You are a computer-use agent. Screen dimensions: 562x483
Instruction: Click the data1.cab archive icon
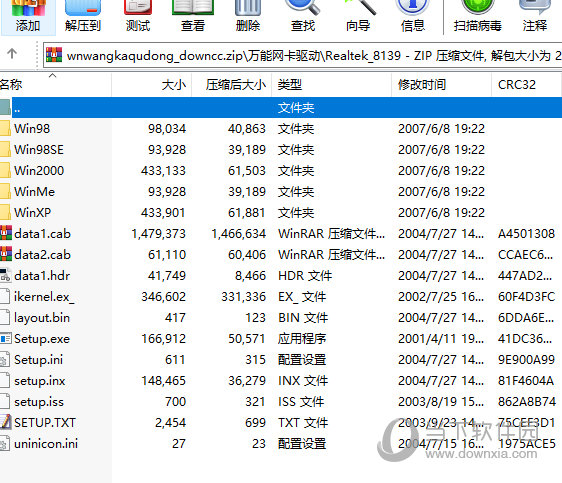pyautogui.click(x=6, y=233)
